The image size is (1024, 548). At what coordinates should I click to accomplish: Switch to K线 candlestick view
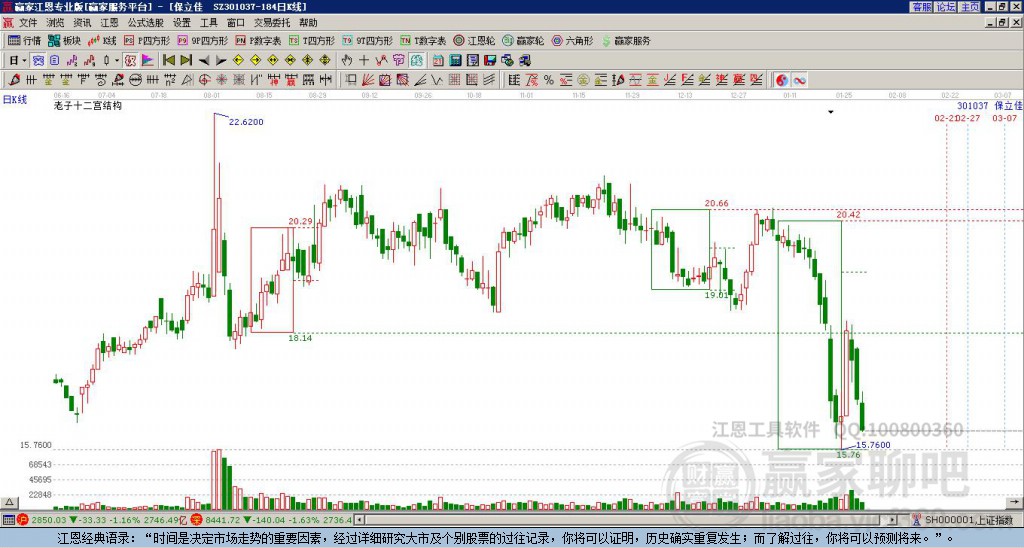coord(102,40)
